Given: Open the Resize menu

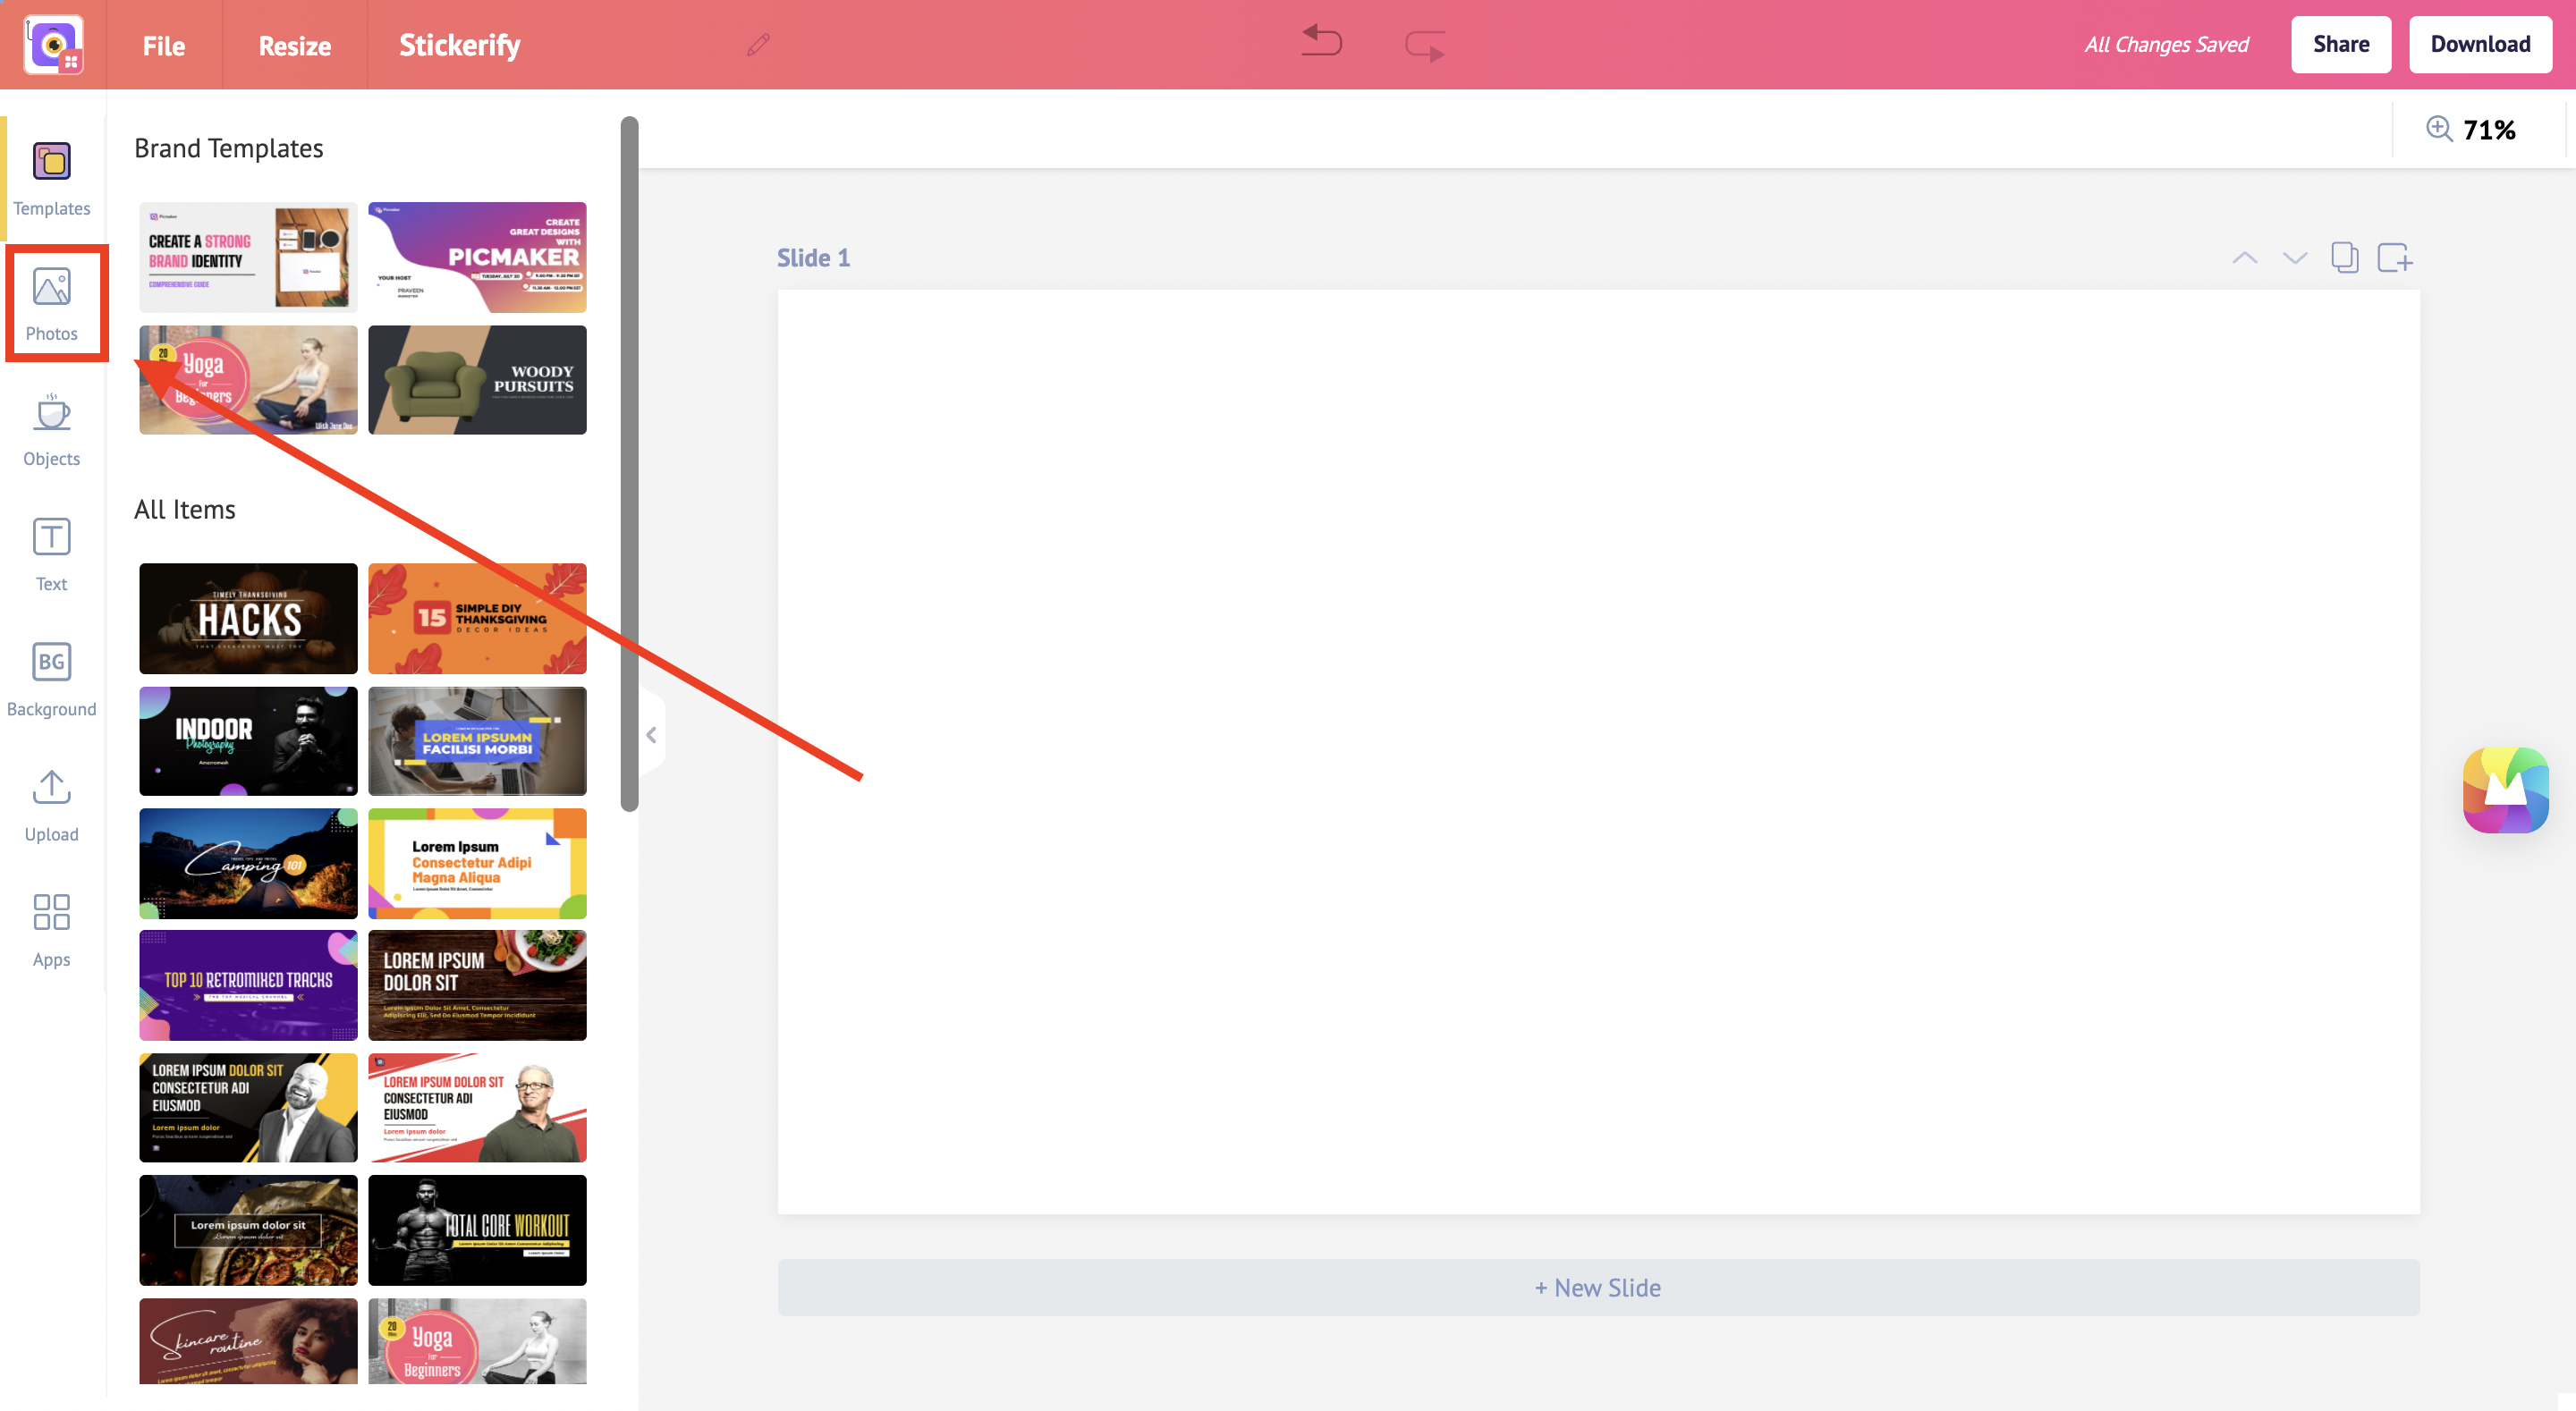Looking at the screenshot, I should (x=293, y=44).
